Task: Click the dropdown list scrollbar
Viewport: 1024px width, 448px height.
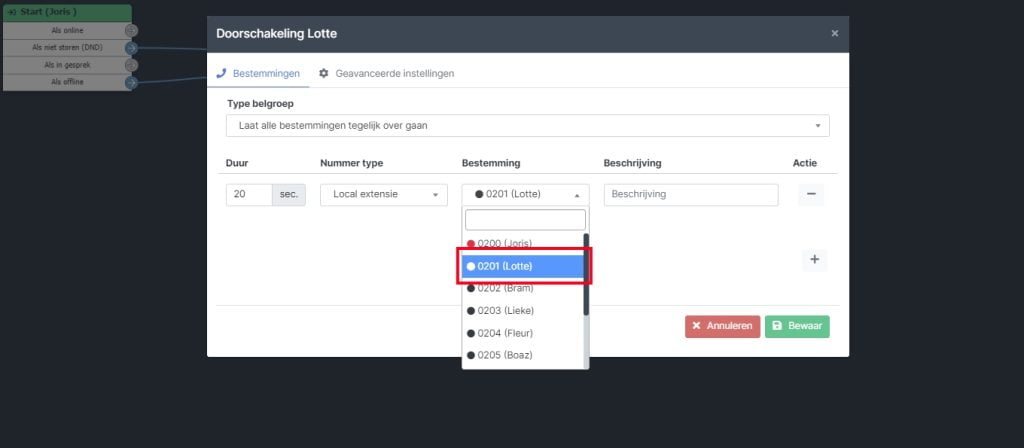Action: (x=586, y=274)
